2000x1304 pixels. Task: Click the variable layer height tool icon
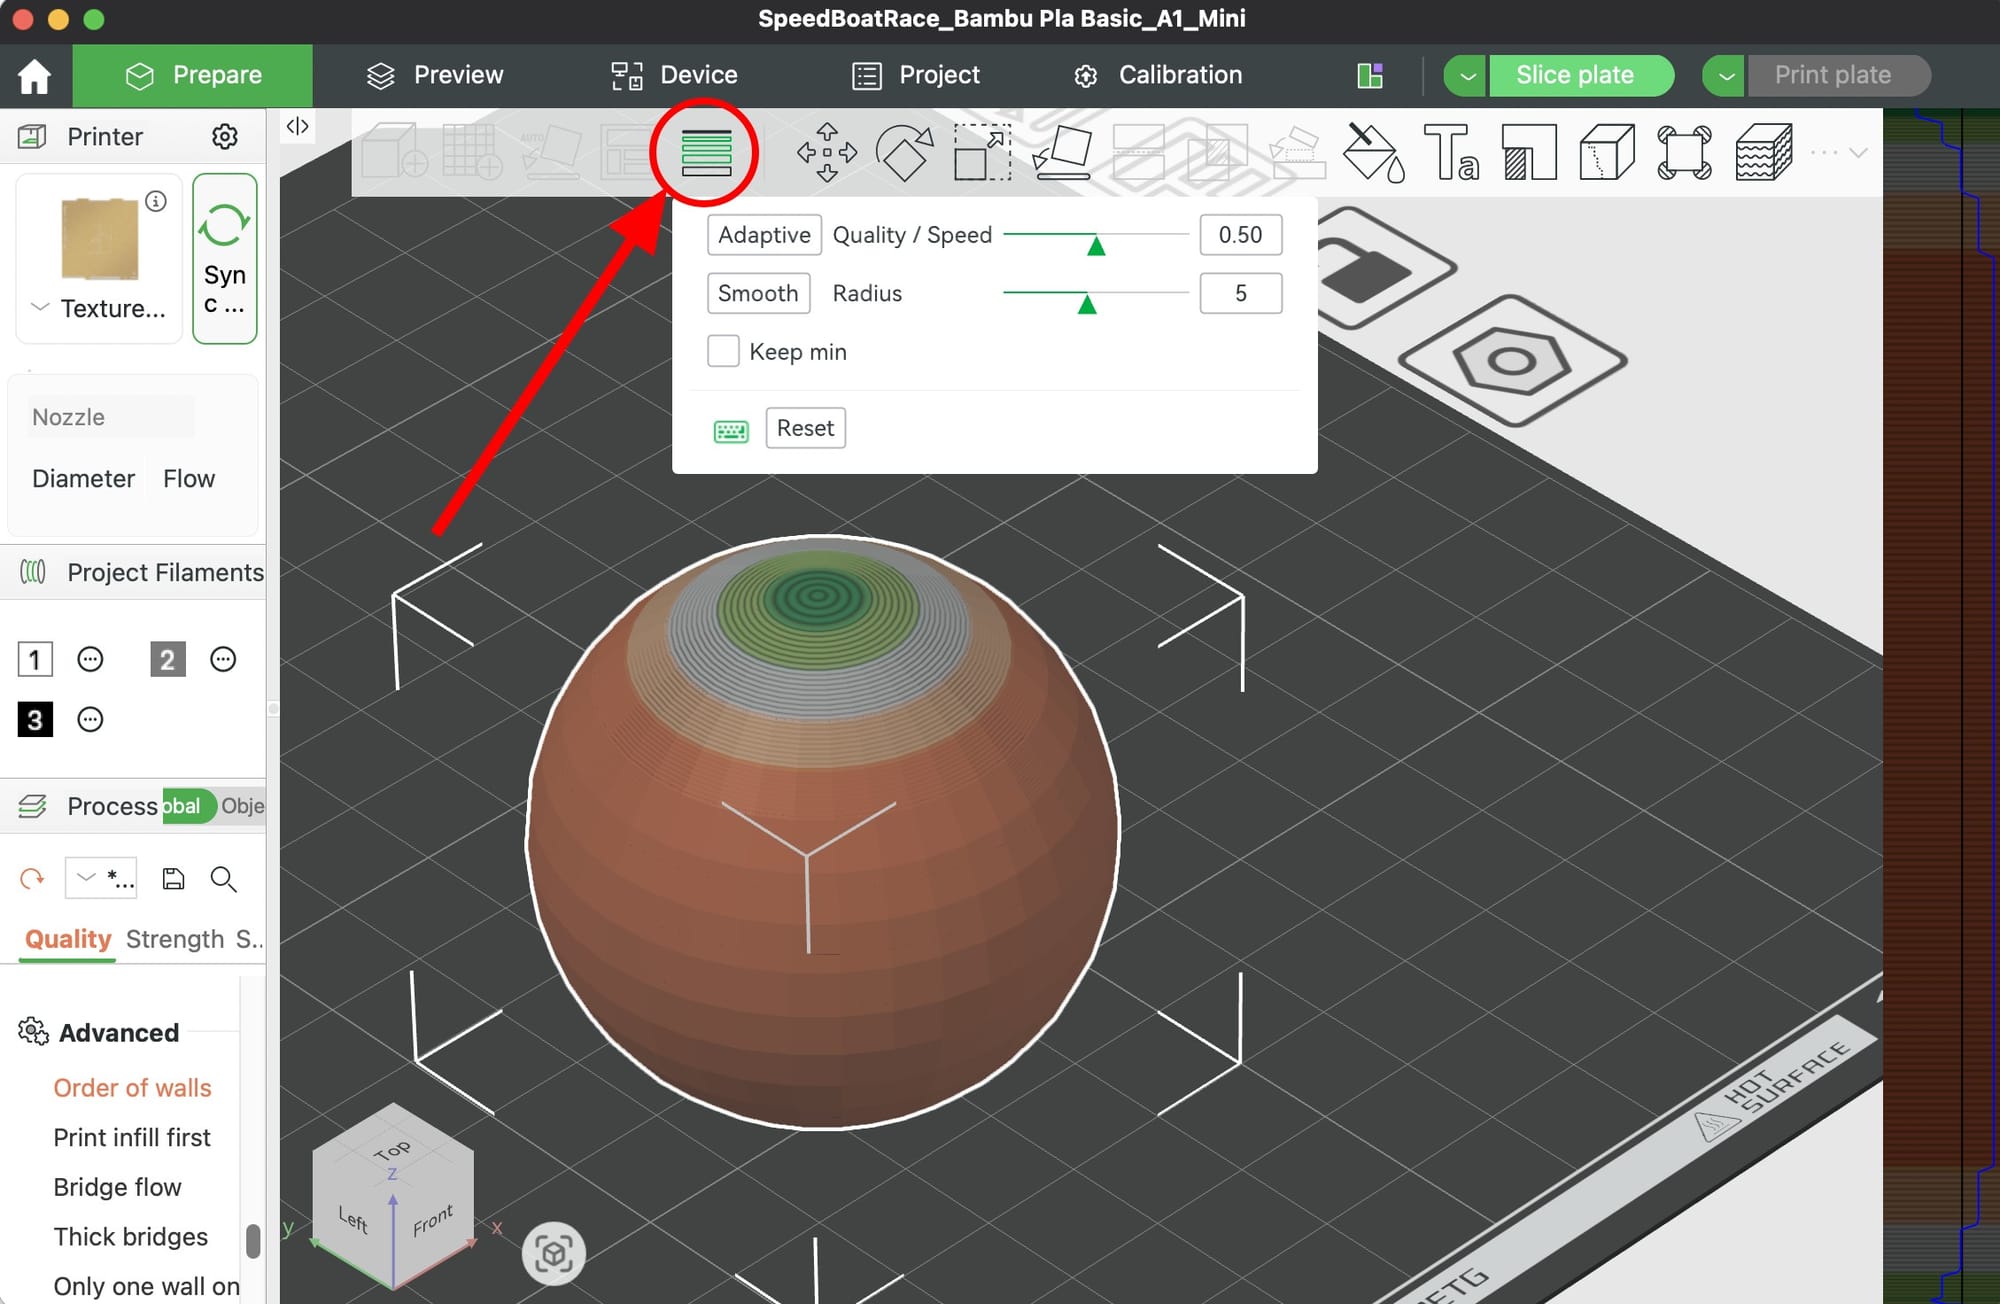706,152
